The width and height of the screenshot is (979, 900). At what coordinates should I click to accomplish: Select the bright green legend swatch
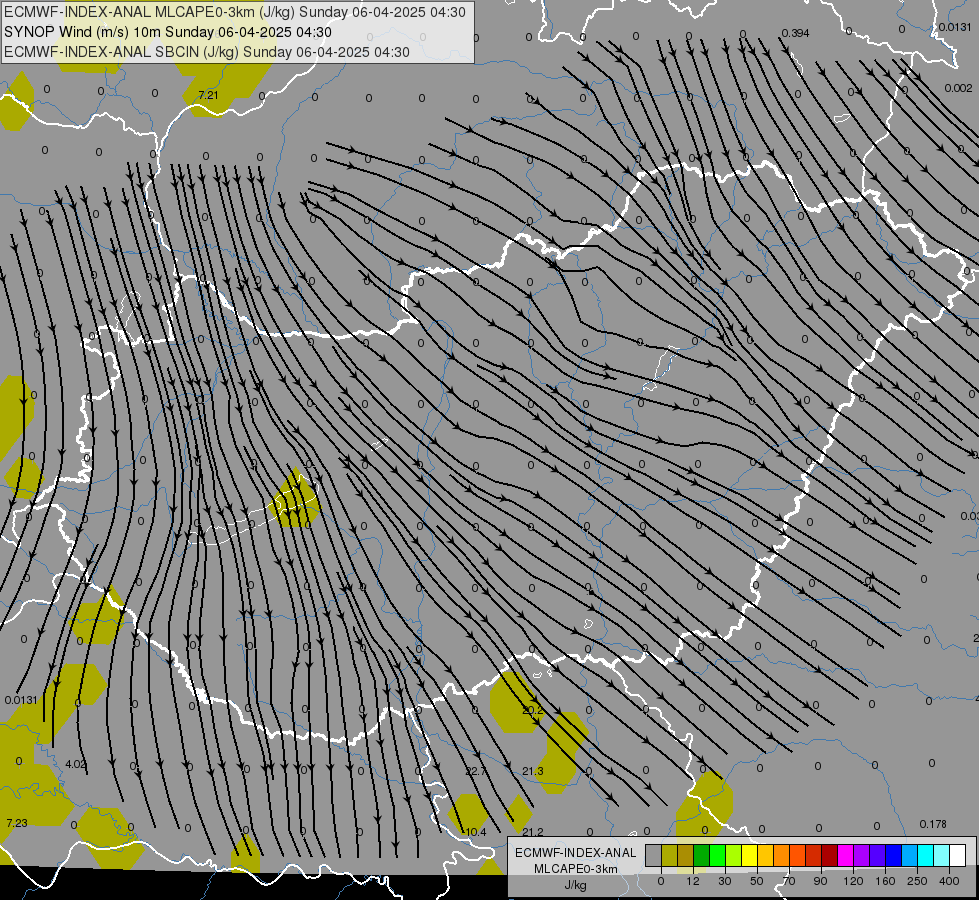coord(717,856)
